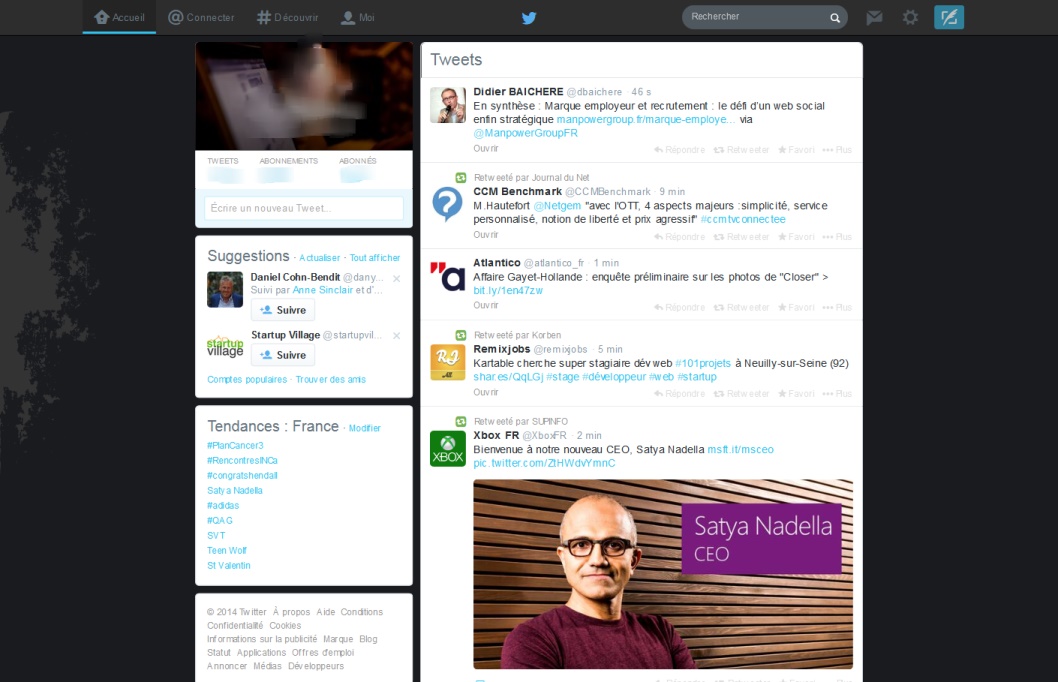
Task: Open the Anne Sinclair link
Action: 323,290
